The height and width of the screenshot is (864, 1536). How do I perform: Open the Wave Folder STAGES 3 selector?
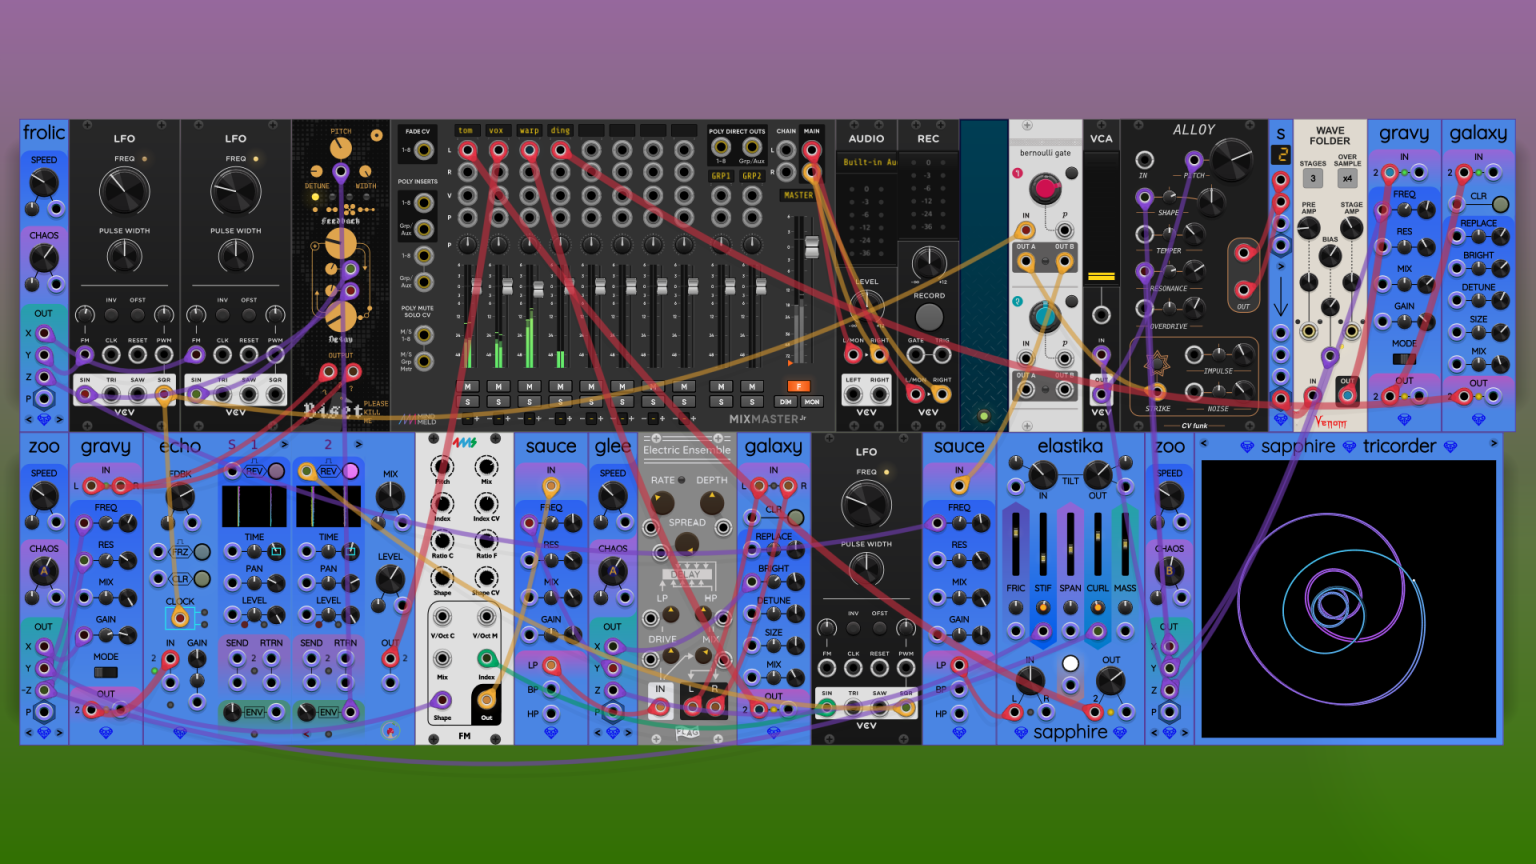click(x=1313, y=178)
